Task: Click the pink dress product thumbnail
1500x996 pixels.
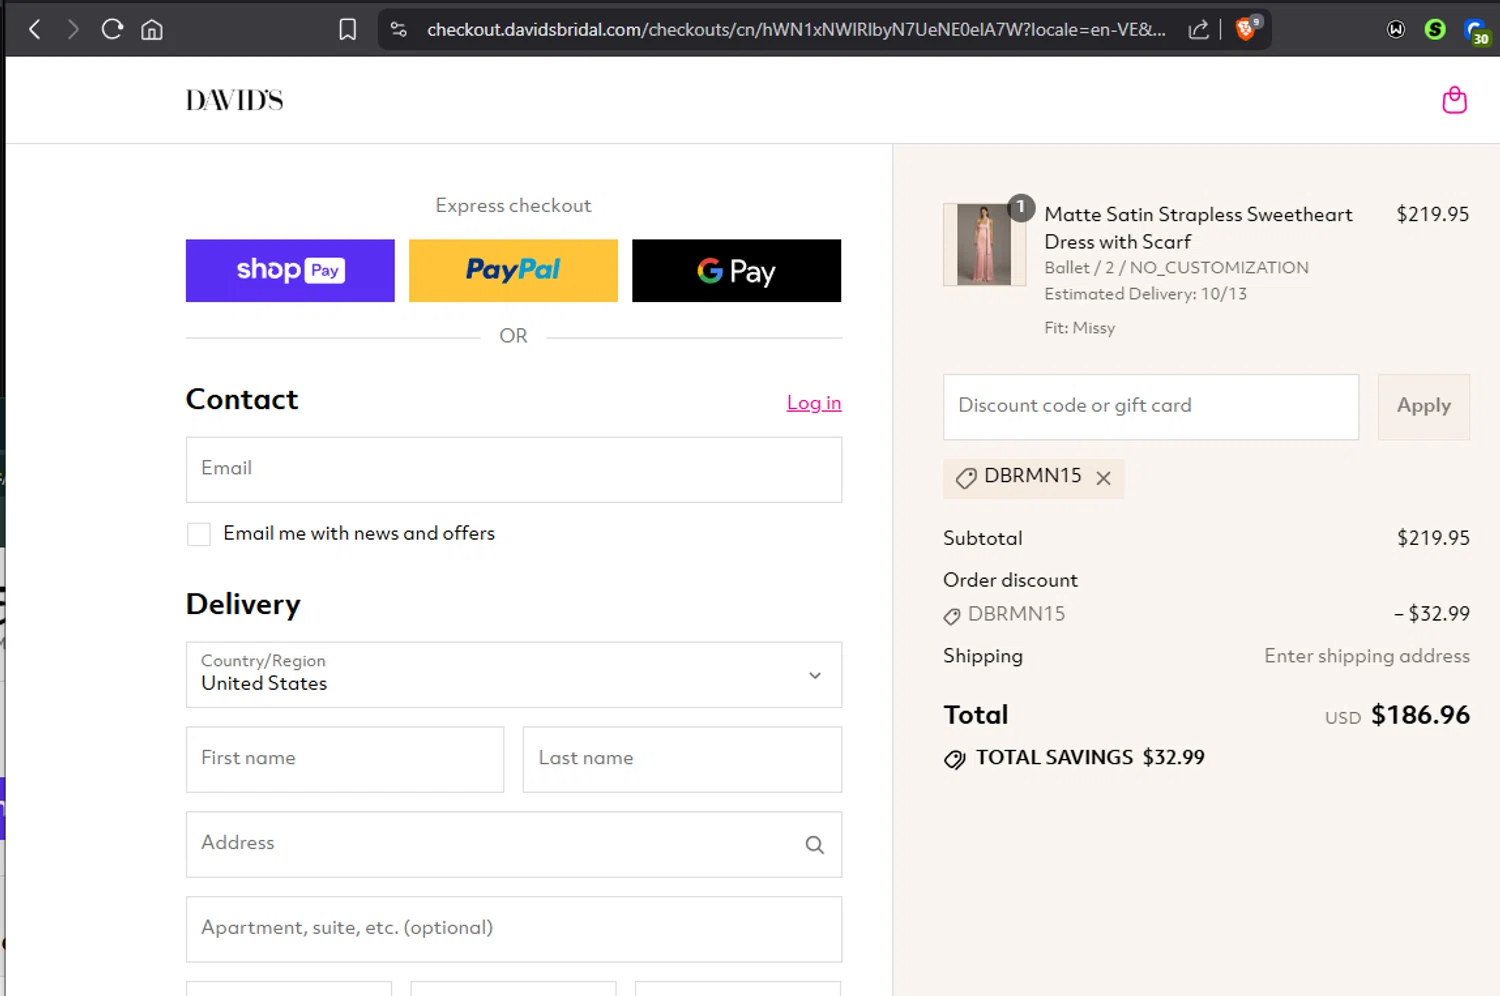Action: coord(984,244)
